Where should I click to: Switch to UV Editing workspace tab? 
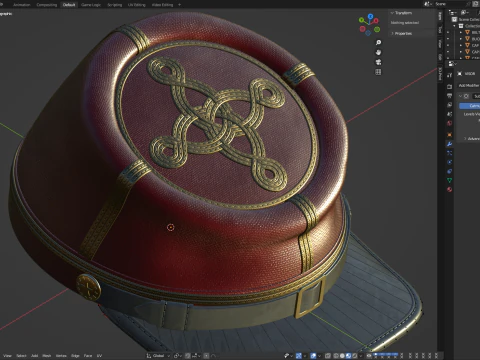pyautogui.click(x=137, y=5)
